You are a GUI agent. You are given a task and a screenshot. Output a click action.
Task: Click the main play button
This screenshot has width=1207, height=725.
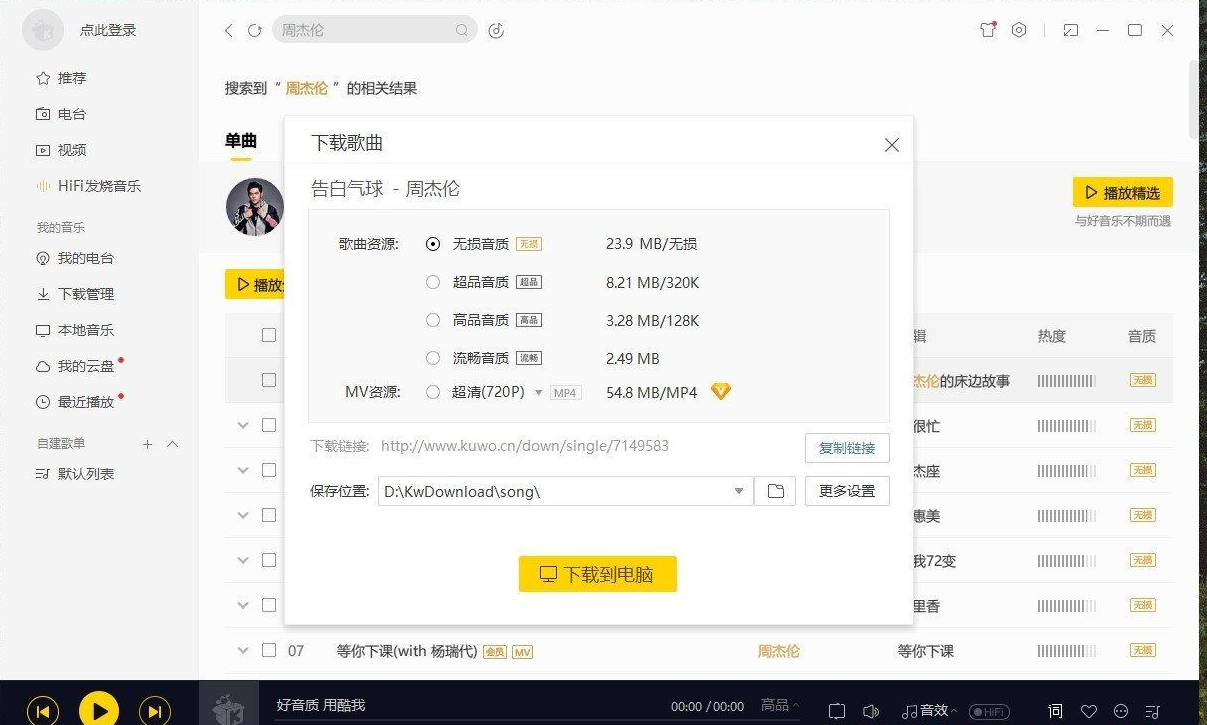[99, 710]
